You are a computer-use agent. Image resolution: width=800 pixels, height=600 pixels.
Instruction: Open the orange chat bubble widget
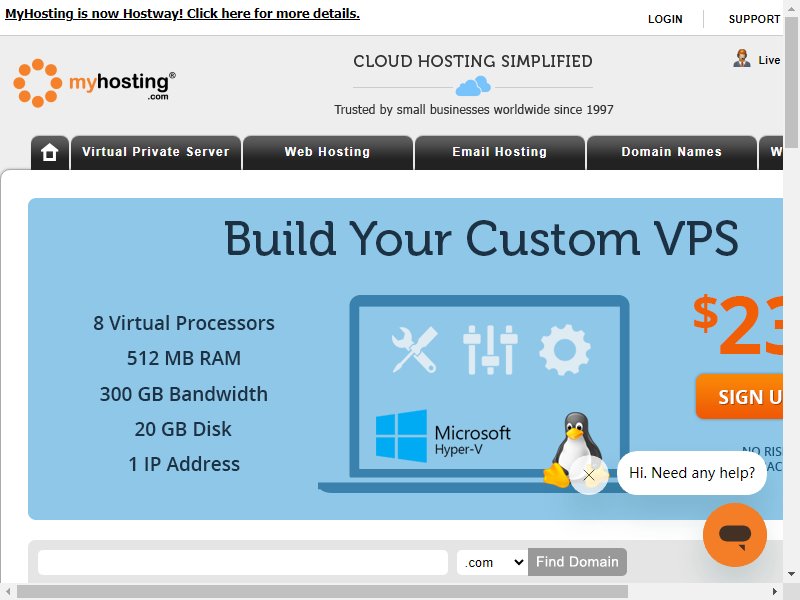click(x=735, y=535)
